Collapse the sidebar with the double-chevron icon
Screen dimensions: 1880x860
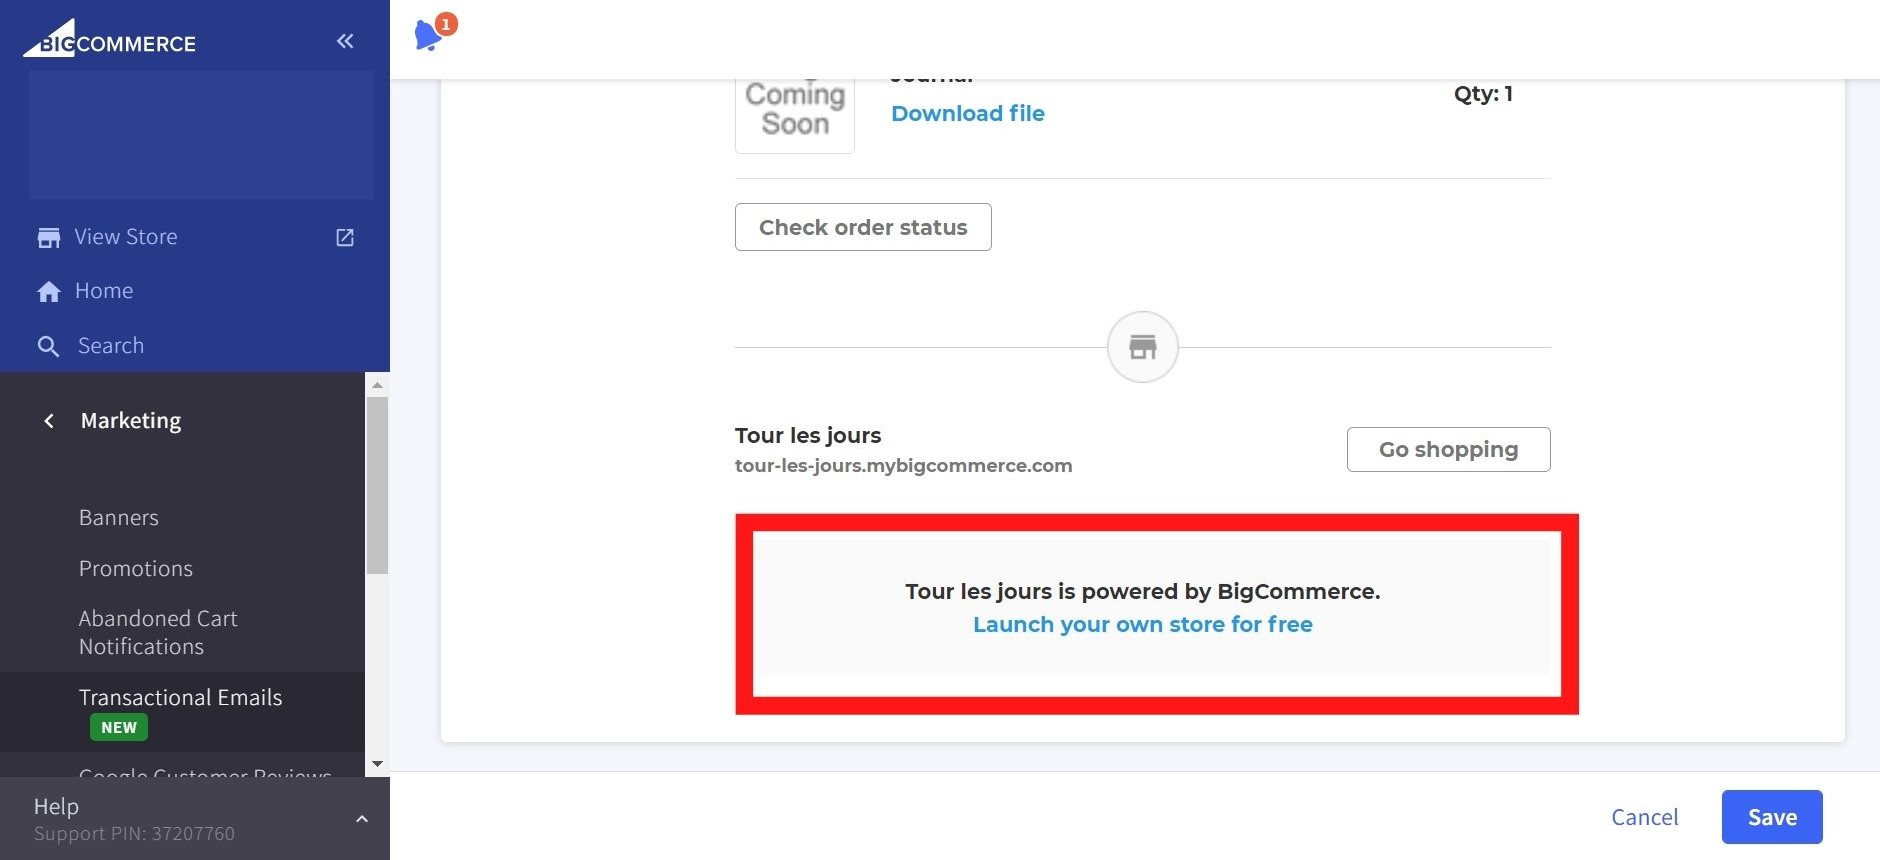coord(345,41)
